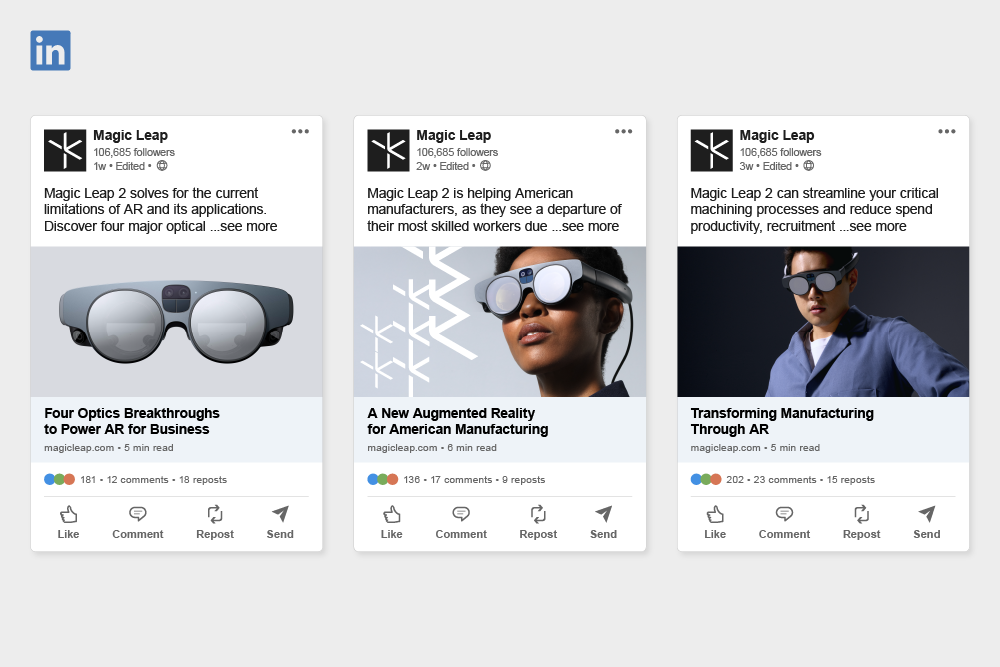This screenshot has width=1000, height=667.
Task: Send the New Augmented Reality article post
Action: coord(603,522)
